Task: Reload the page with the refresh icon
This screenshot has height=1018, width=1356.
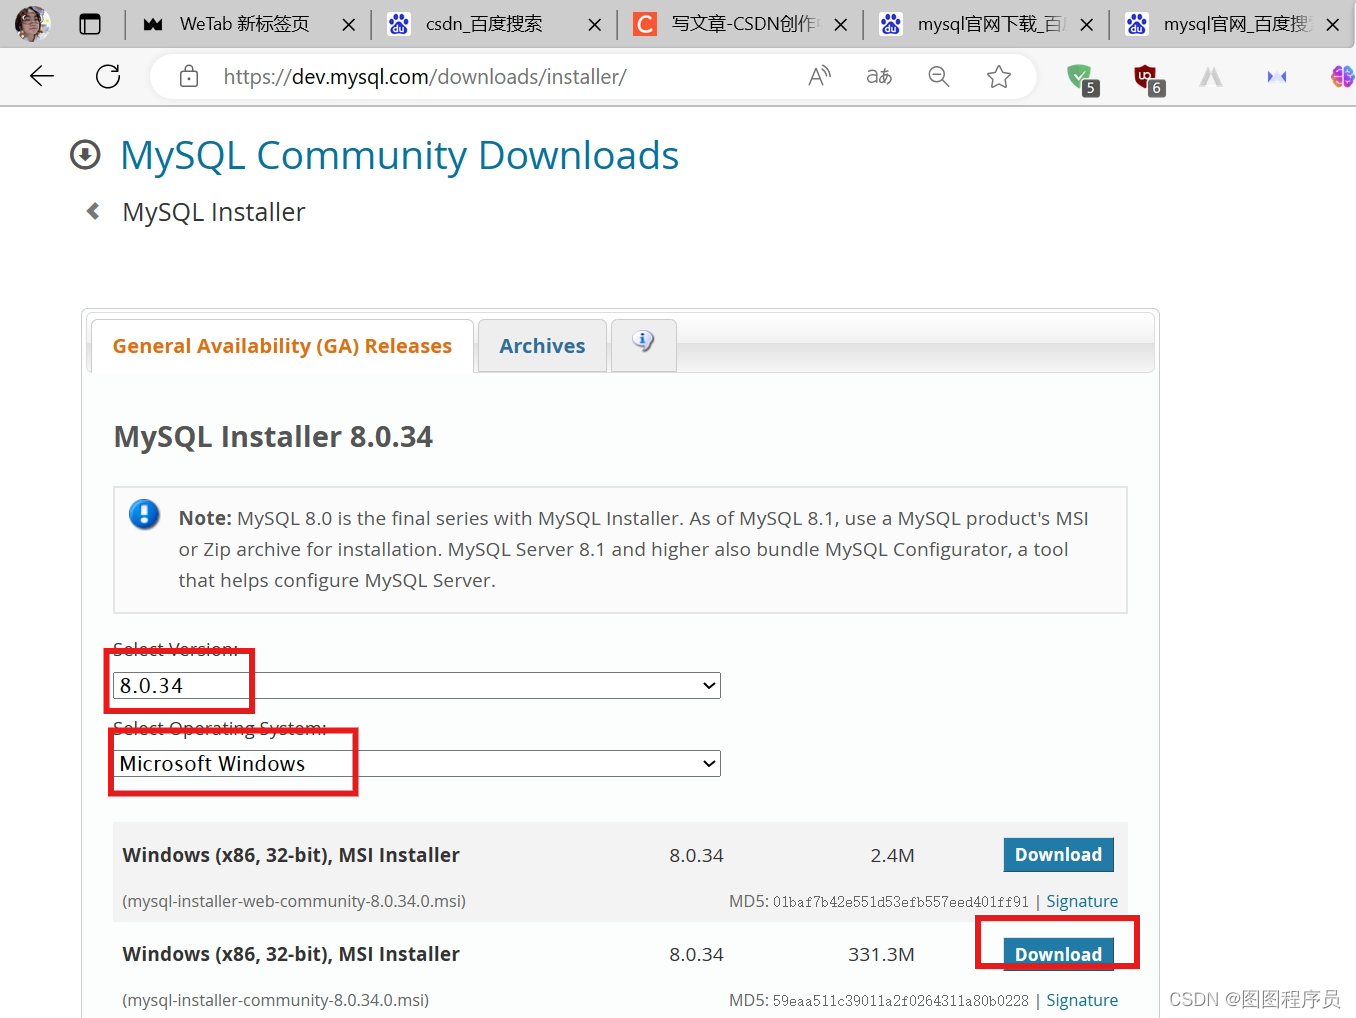Action: (x=108, y=76)
